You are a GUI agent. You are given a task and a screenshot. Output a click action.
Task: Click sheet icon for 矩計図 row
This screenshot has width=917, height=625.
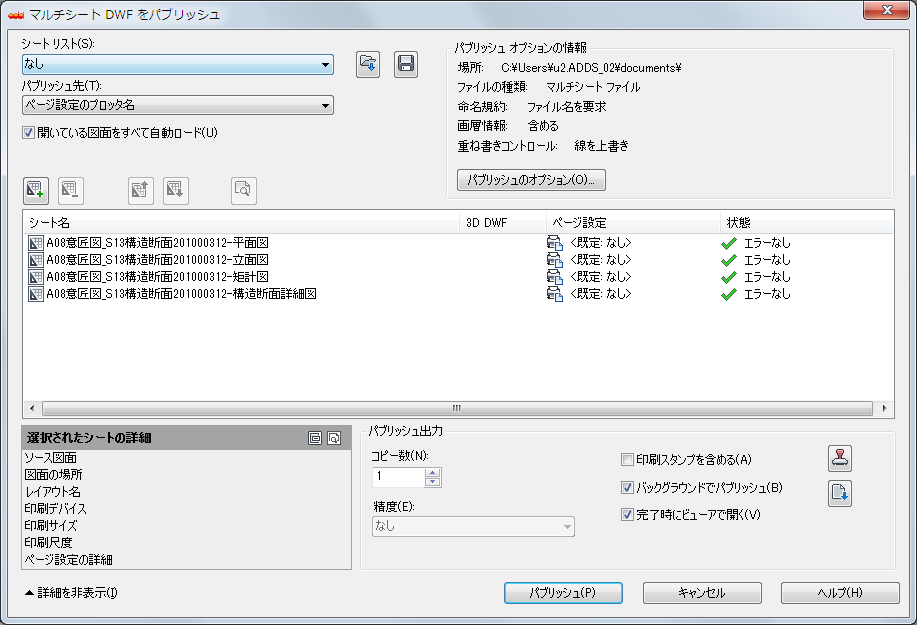[x=36, y=277]
